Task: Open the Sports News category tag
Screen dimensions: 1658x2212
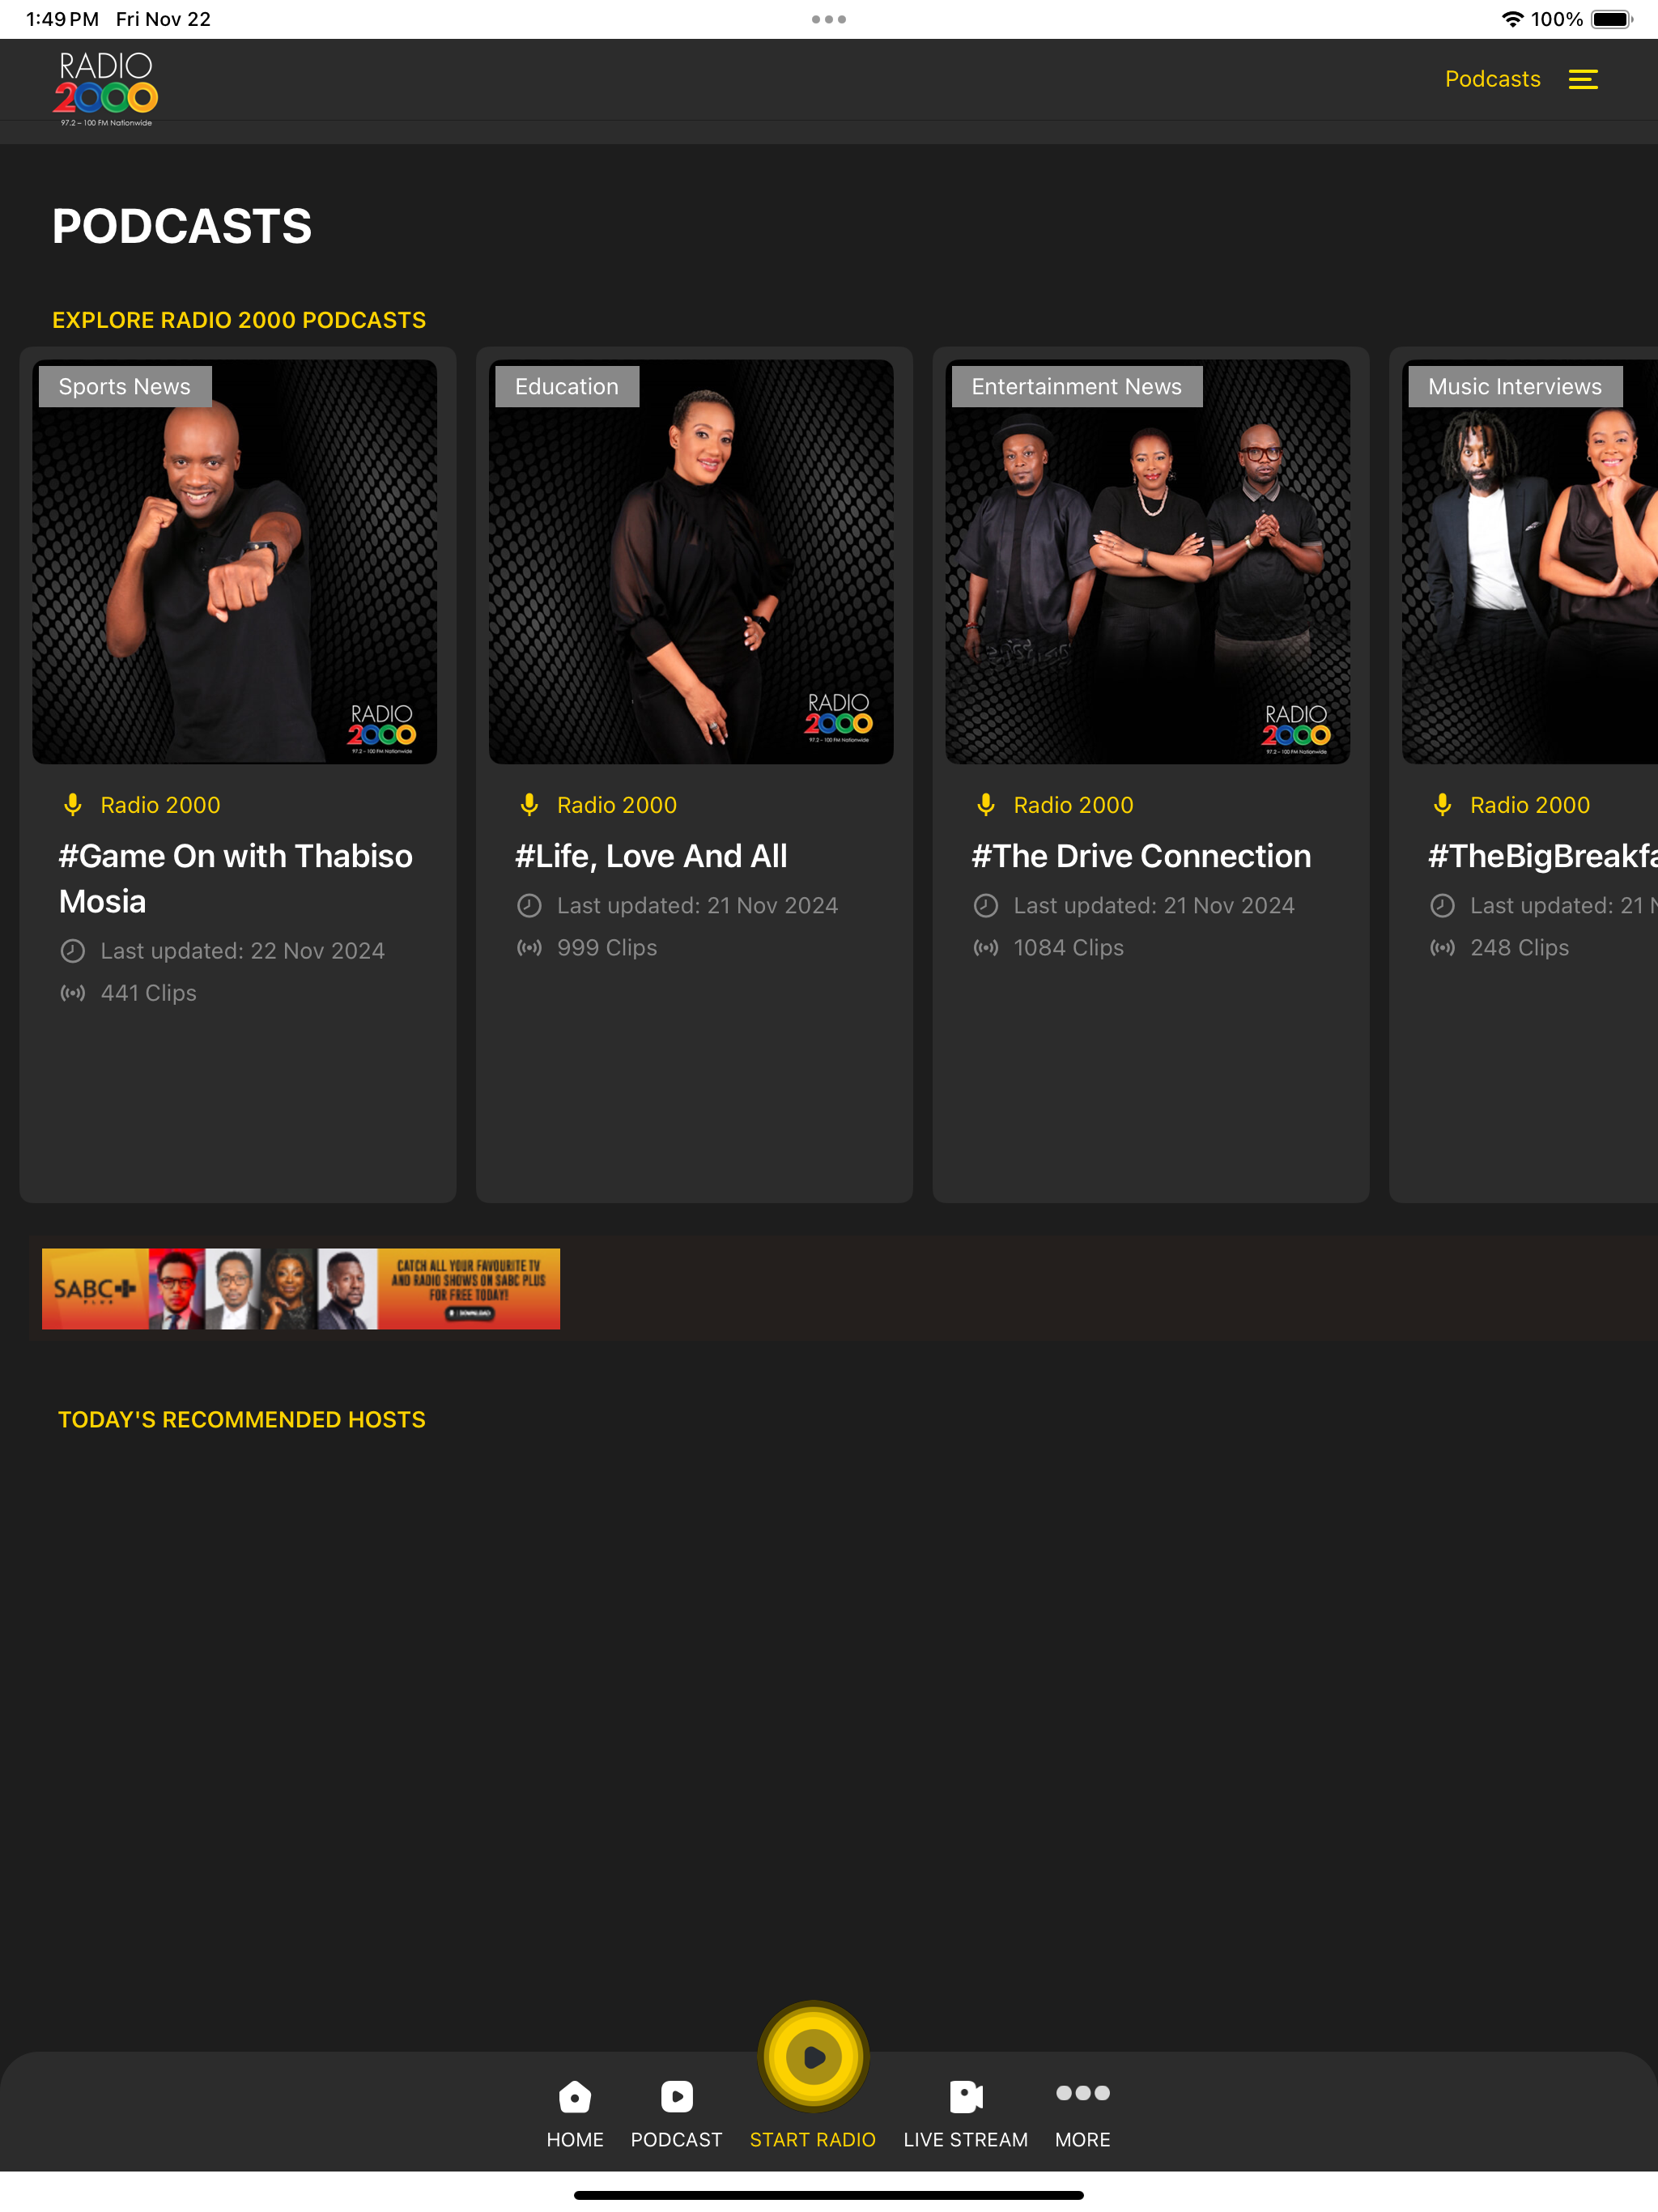Action: (125, 387)
